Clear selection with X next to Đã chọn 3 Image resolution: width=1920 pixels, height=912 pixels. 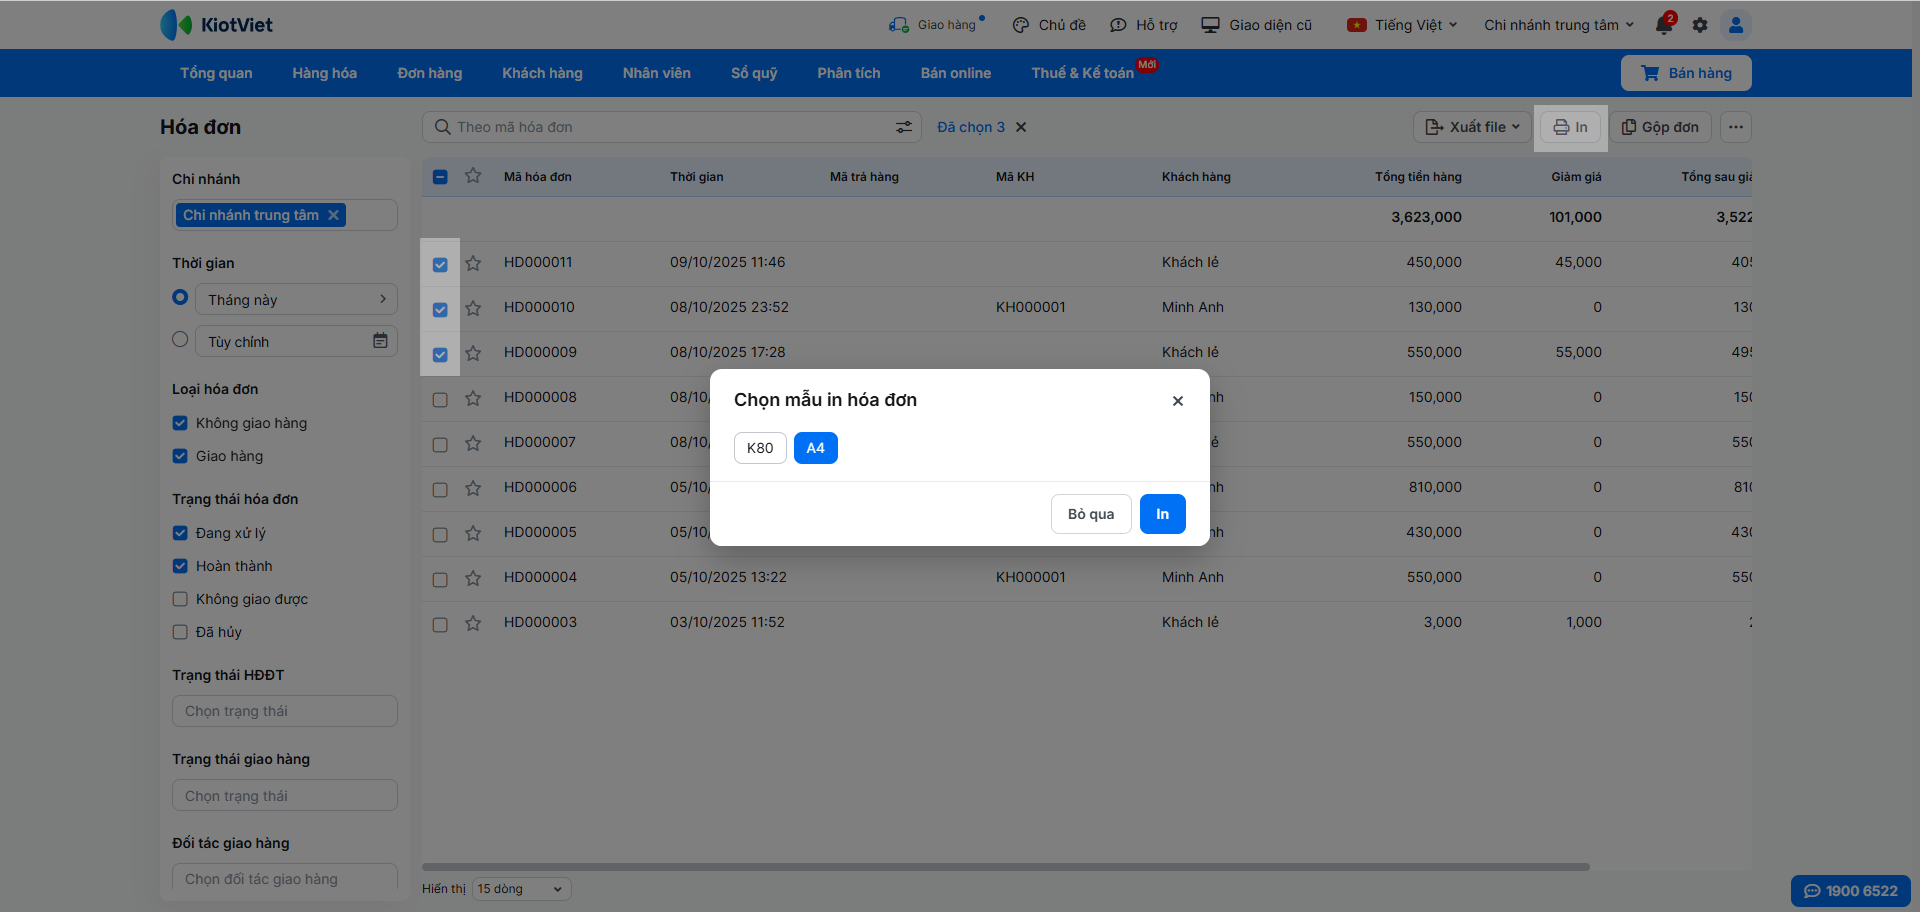pos(1021,127)
